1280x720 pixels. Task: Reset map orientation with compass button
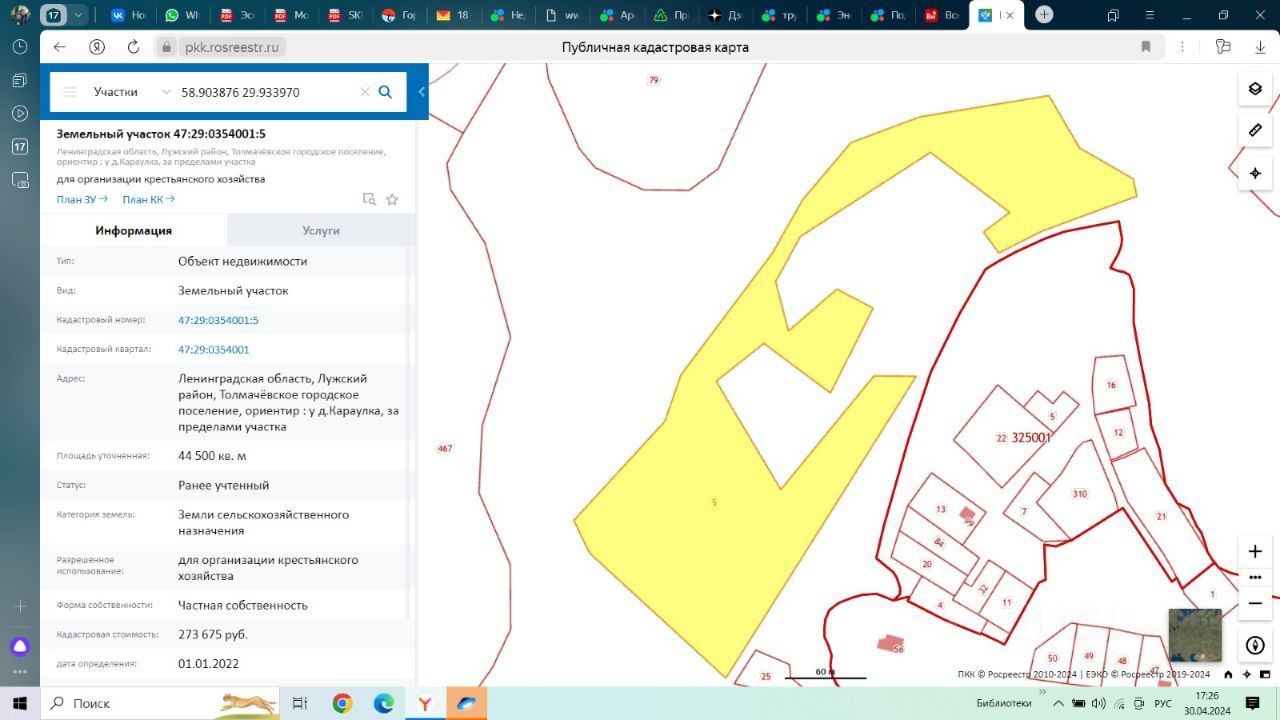[x=1255, y=646]
